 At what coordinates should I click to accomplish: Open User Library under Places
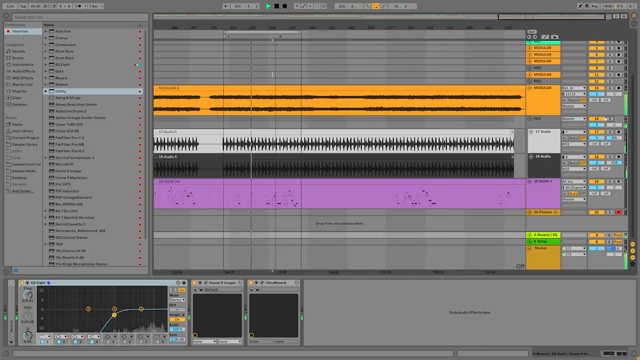[22, 131]
